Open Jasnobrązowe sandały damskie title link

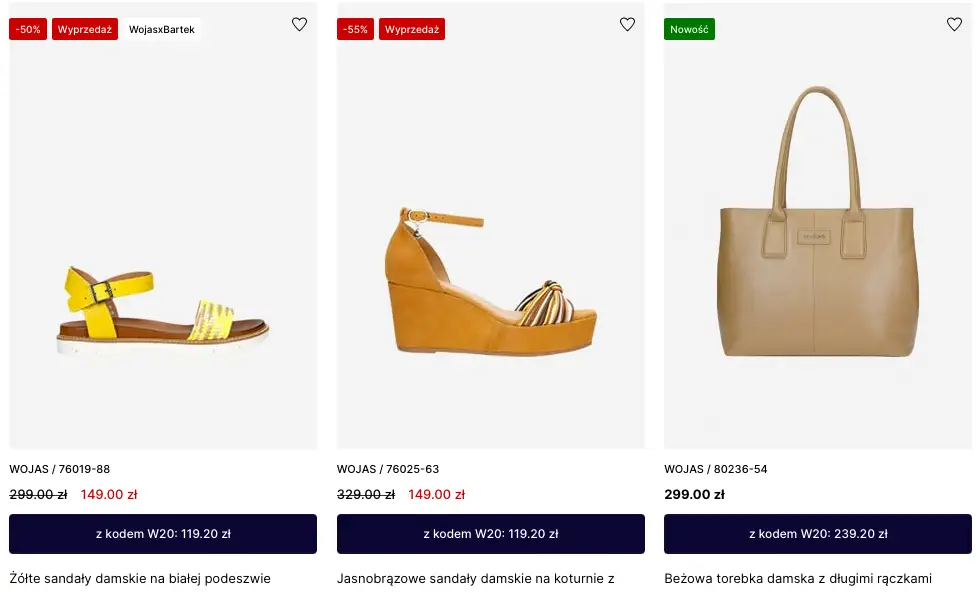tap(475, 578)
